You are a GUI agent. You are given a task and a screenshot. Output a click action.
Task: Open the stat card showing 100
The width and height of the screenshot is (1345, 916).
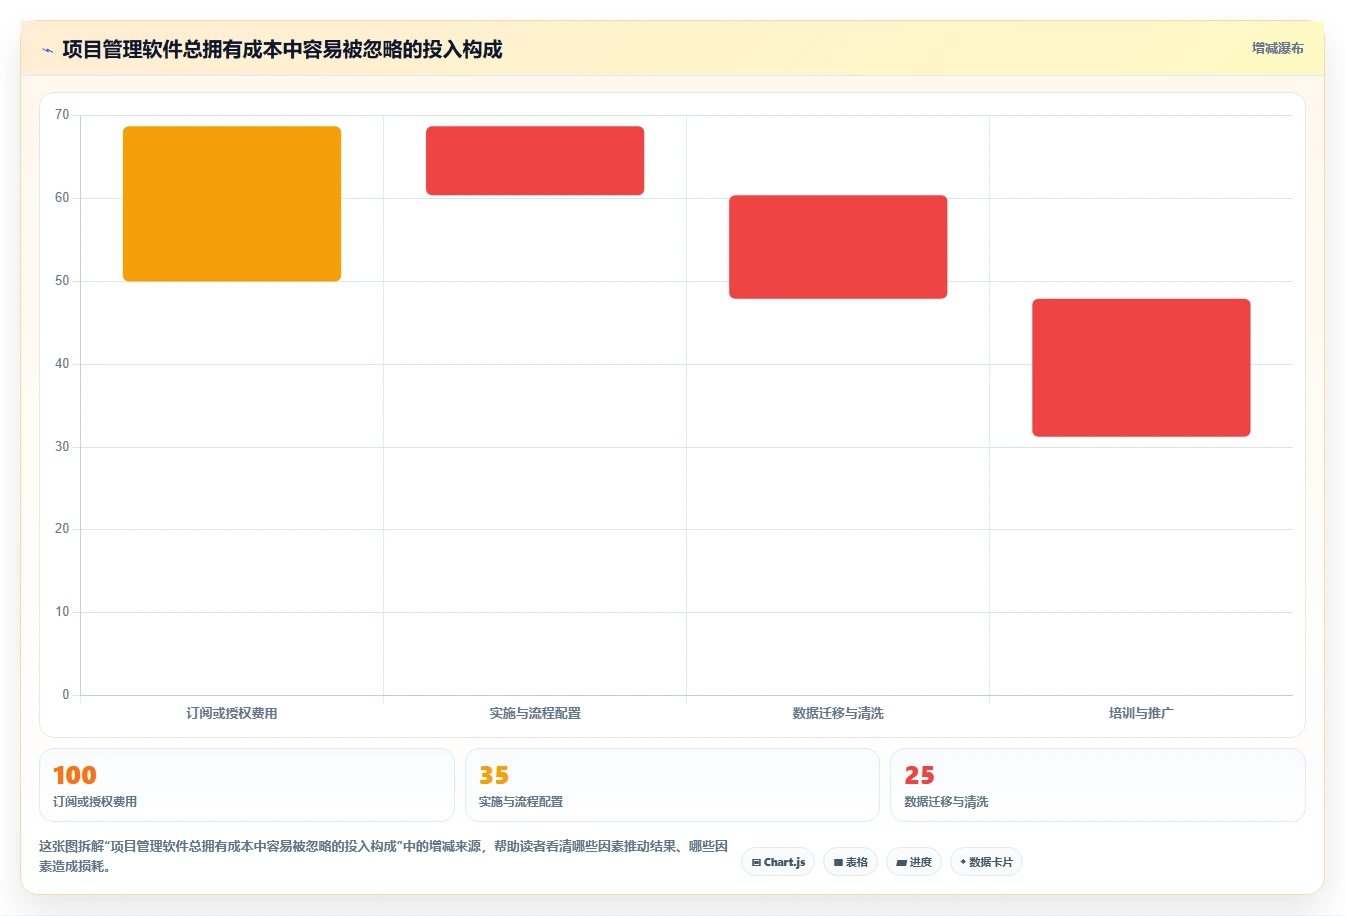click(247, 785)
